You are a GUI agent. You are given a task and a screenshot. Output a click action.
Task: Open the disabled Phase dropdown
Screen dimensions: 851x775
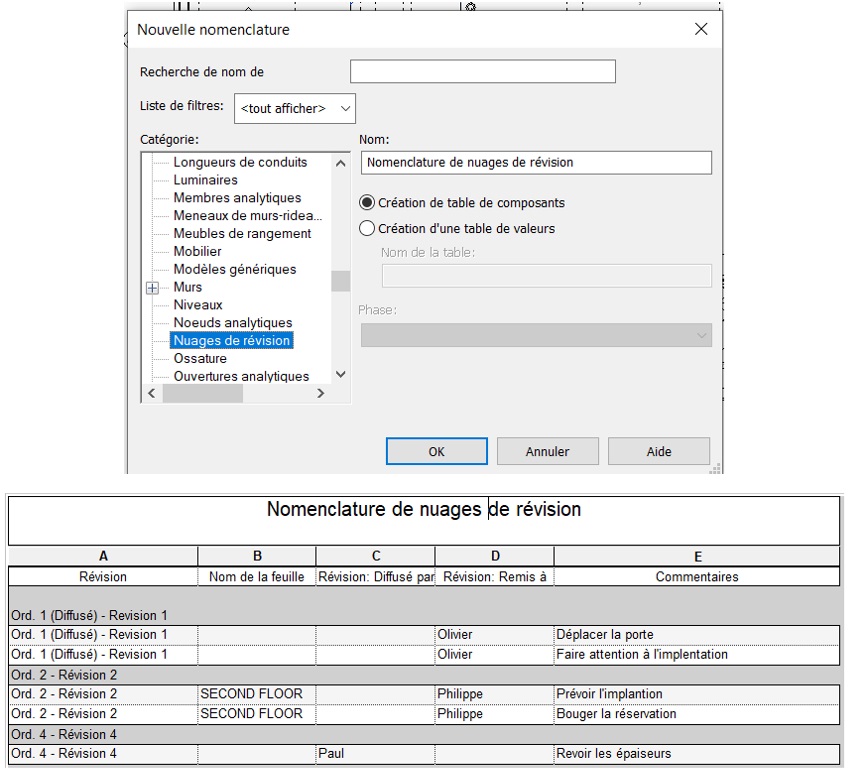pos(535,336)
